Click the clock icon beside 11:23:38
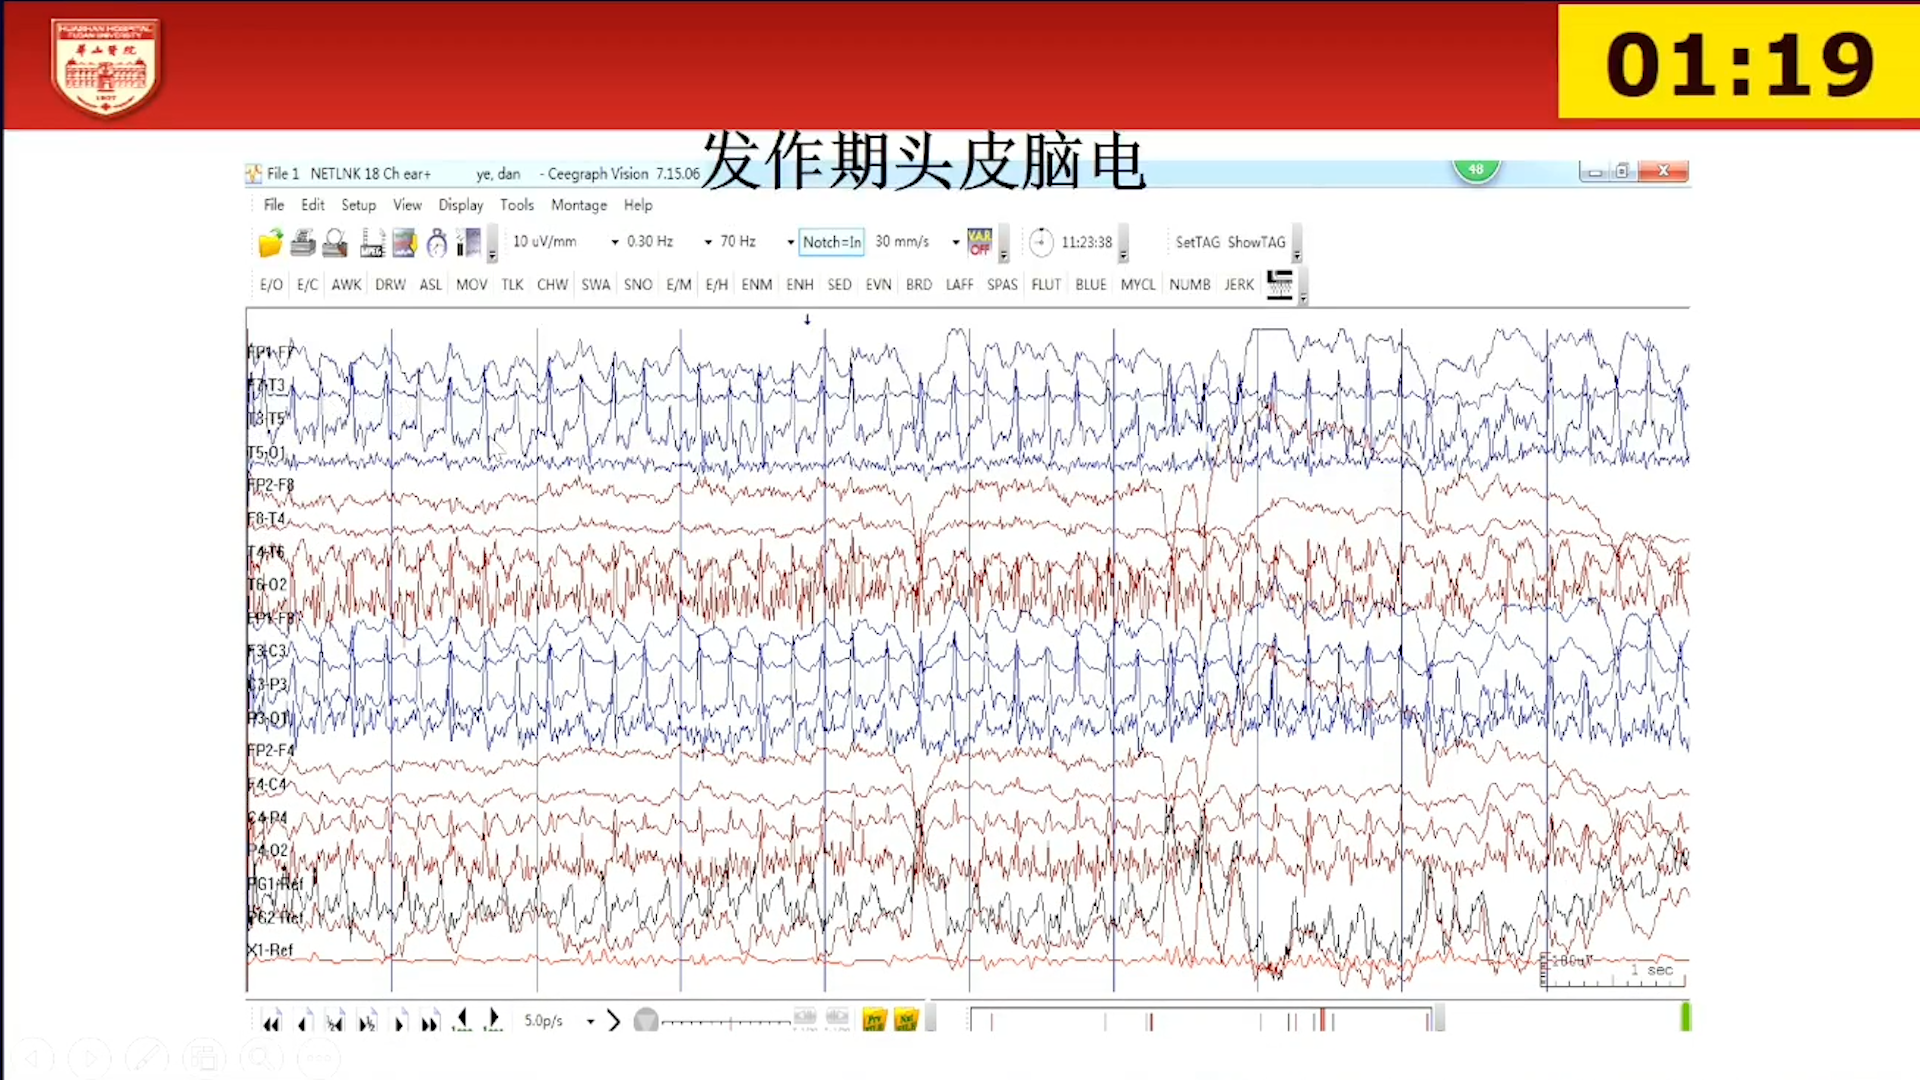The height and width of the screenshot is (1080, 1920). (1041, 242)
